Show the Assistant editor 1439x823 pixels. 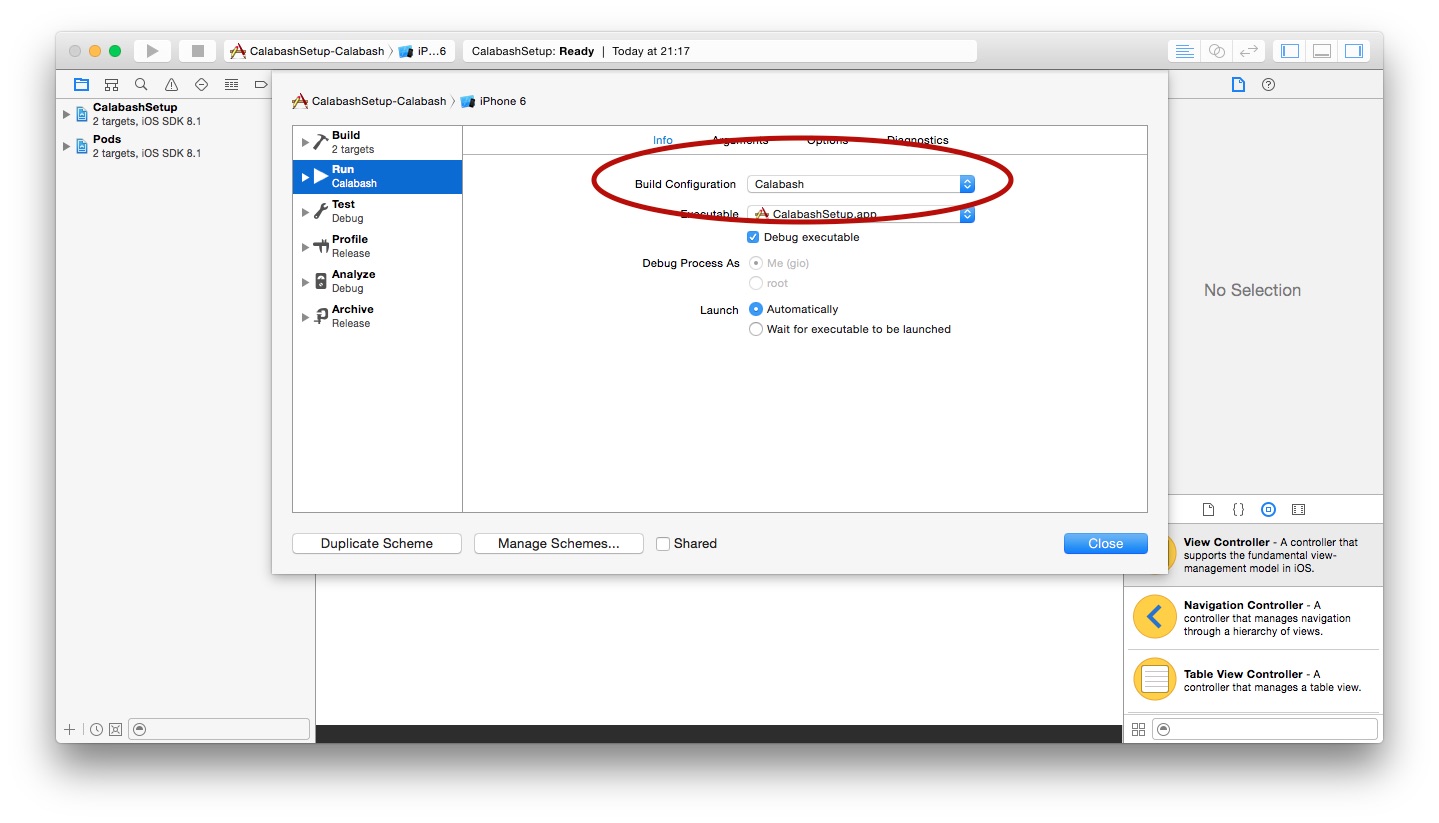click(x=1216, y=51)
